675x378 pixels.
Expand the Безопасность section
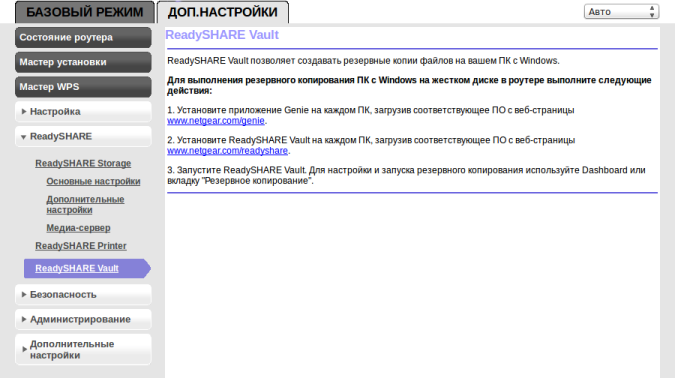click(x=83, y=294)
